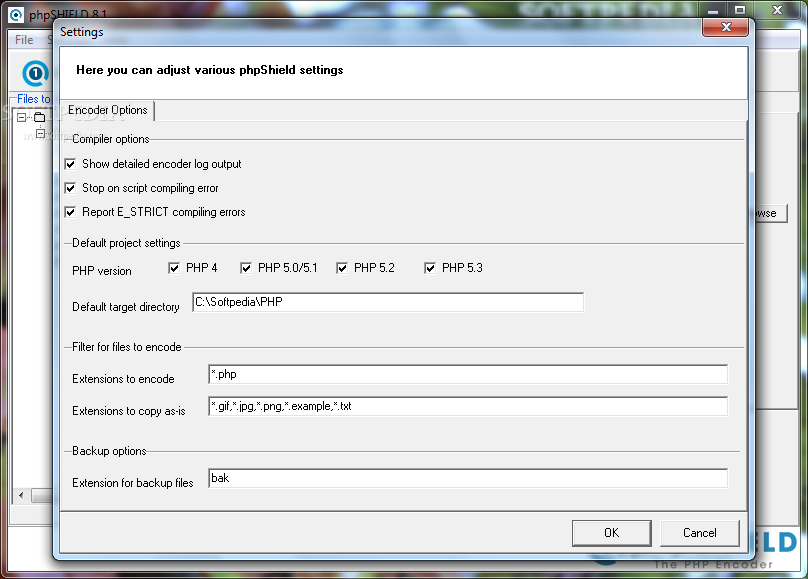Uncheck the PHP 4 version checkbox

pyautogui.click(x=174, y=268)
